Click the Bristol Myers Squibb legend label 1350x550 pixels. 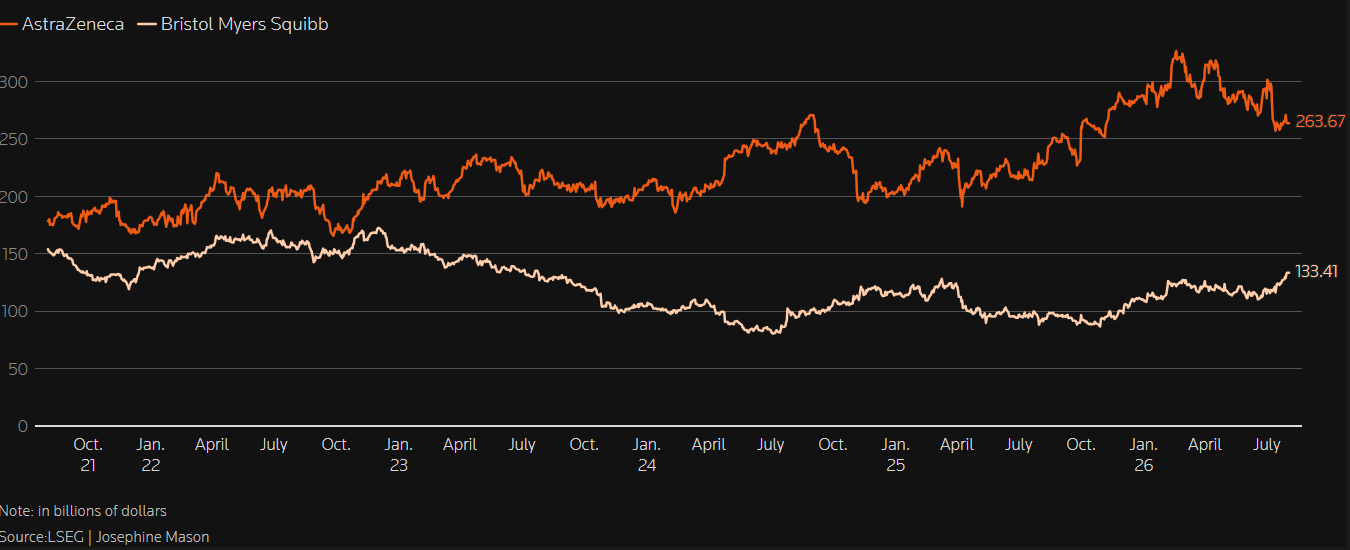244,25
